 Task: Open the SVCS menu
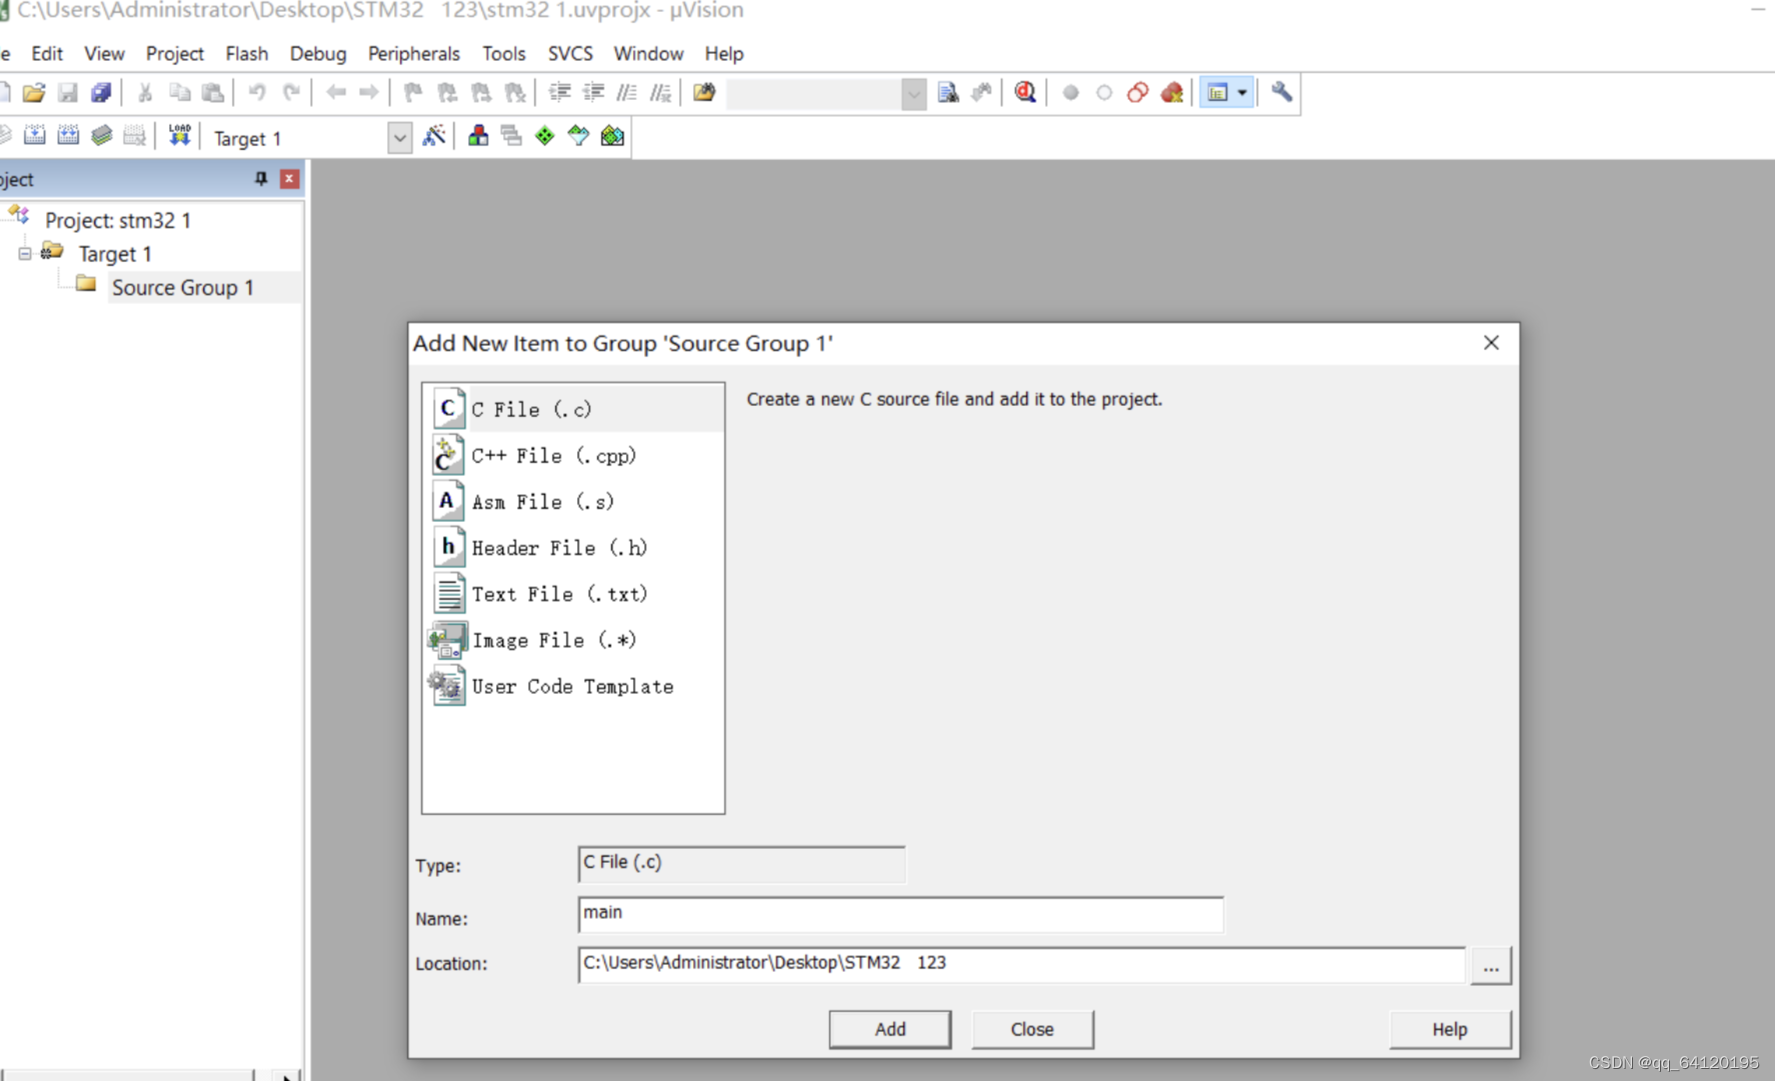[570, 54]
